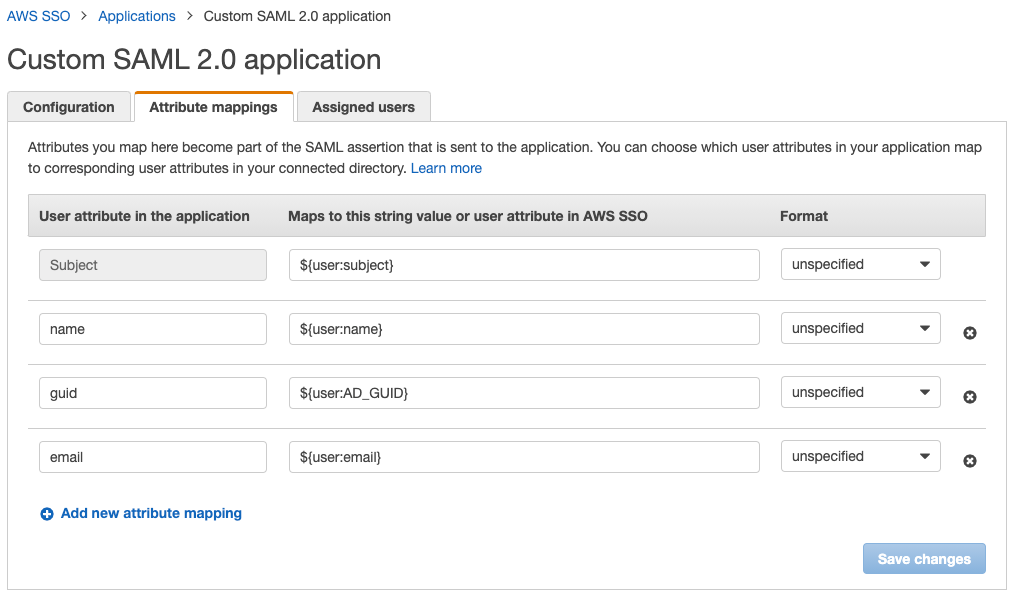The width and height of the screenshot is (1024, 605).
Task: Go to AWS SSO breadcrumb link
Action: coord(39,16)
